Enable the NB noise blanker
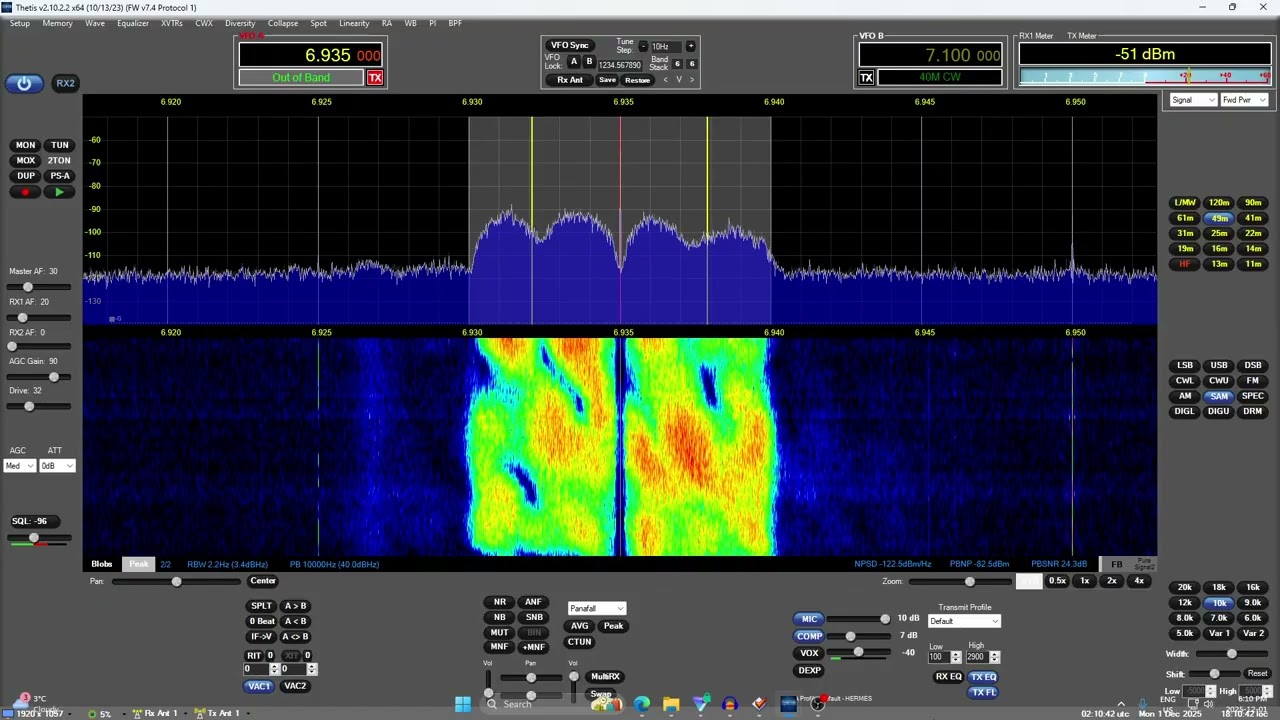Image resolution: width=1280 pixels, height=720 pixels. (x=499, y=617)
